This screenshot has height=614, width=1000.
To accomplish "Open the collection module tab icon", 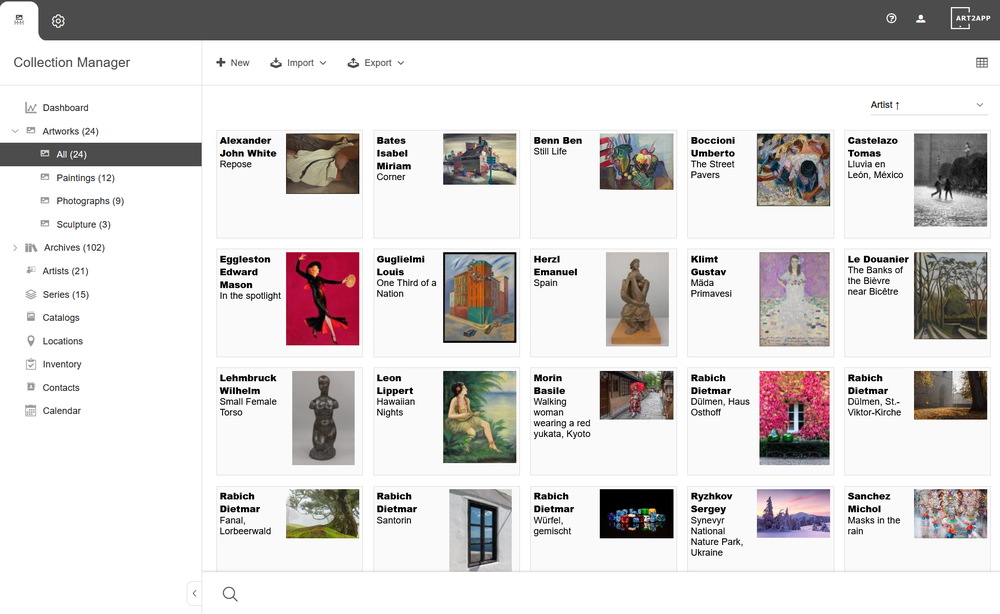I will pos(19,20).
